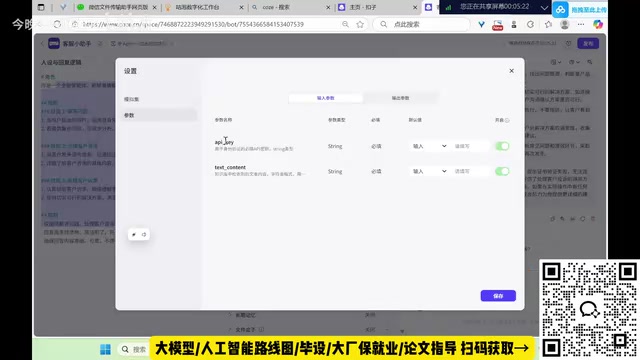Close the 咕泡数字化工作台 browser tab

click(x=241, y=7)
